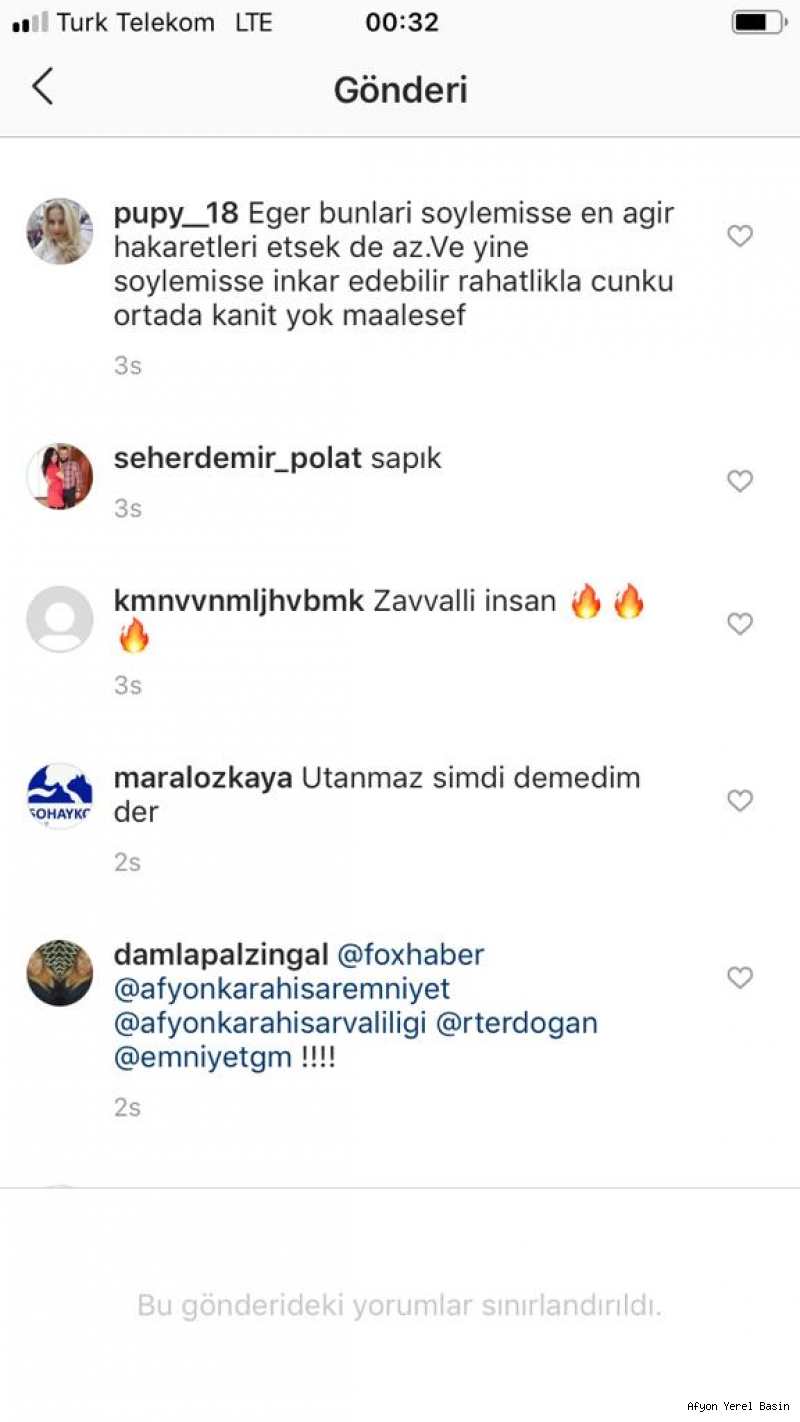Like pupy__18's comment with the heart
The height and width of the screenshot is (1422, 800).
tap(739, 236)
